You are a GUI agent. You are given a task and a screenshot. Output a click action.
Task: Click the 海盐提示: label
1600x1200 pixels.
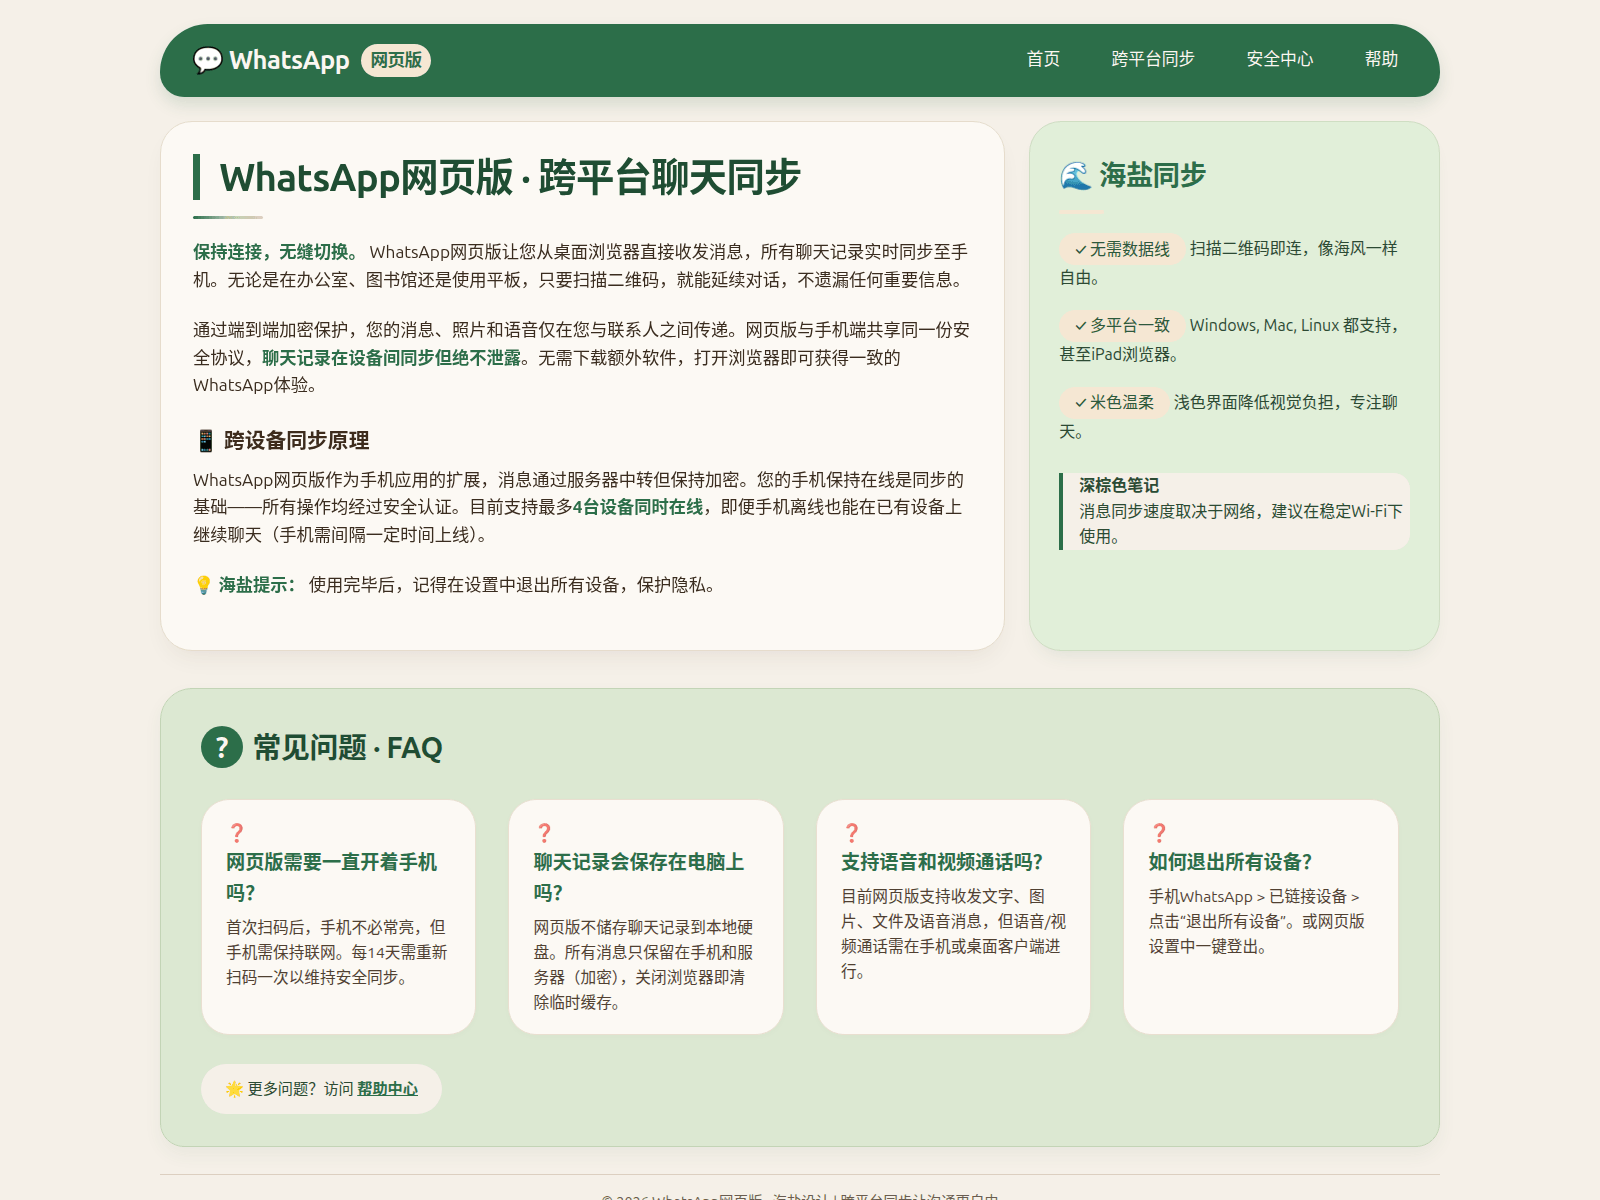pos(257,585)
